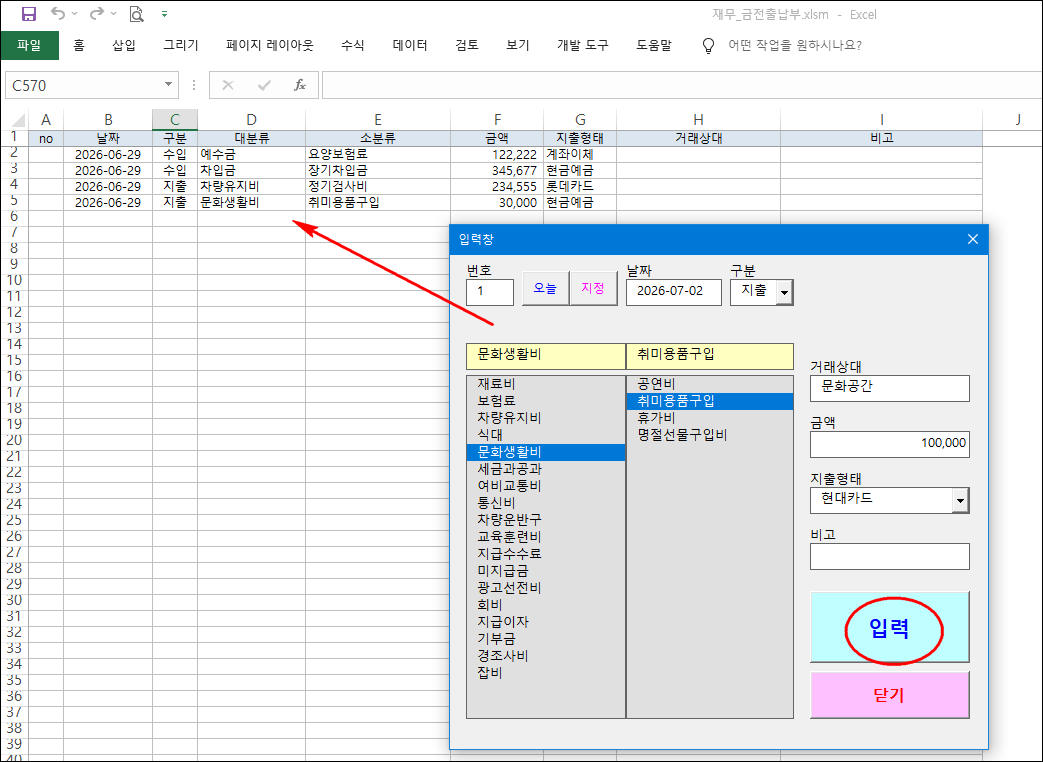
Task: Select 통신비 in the category list
Action: tap(546, 503)
